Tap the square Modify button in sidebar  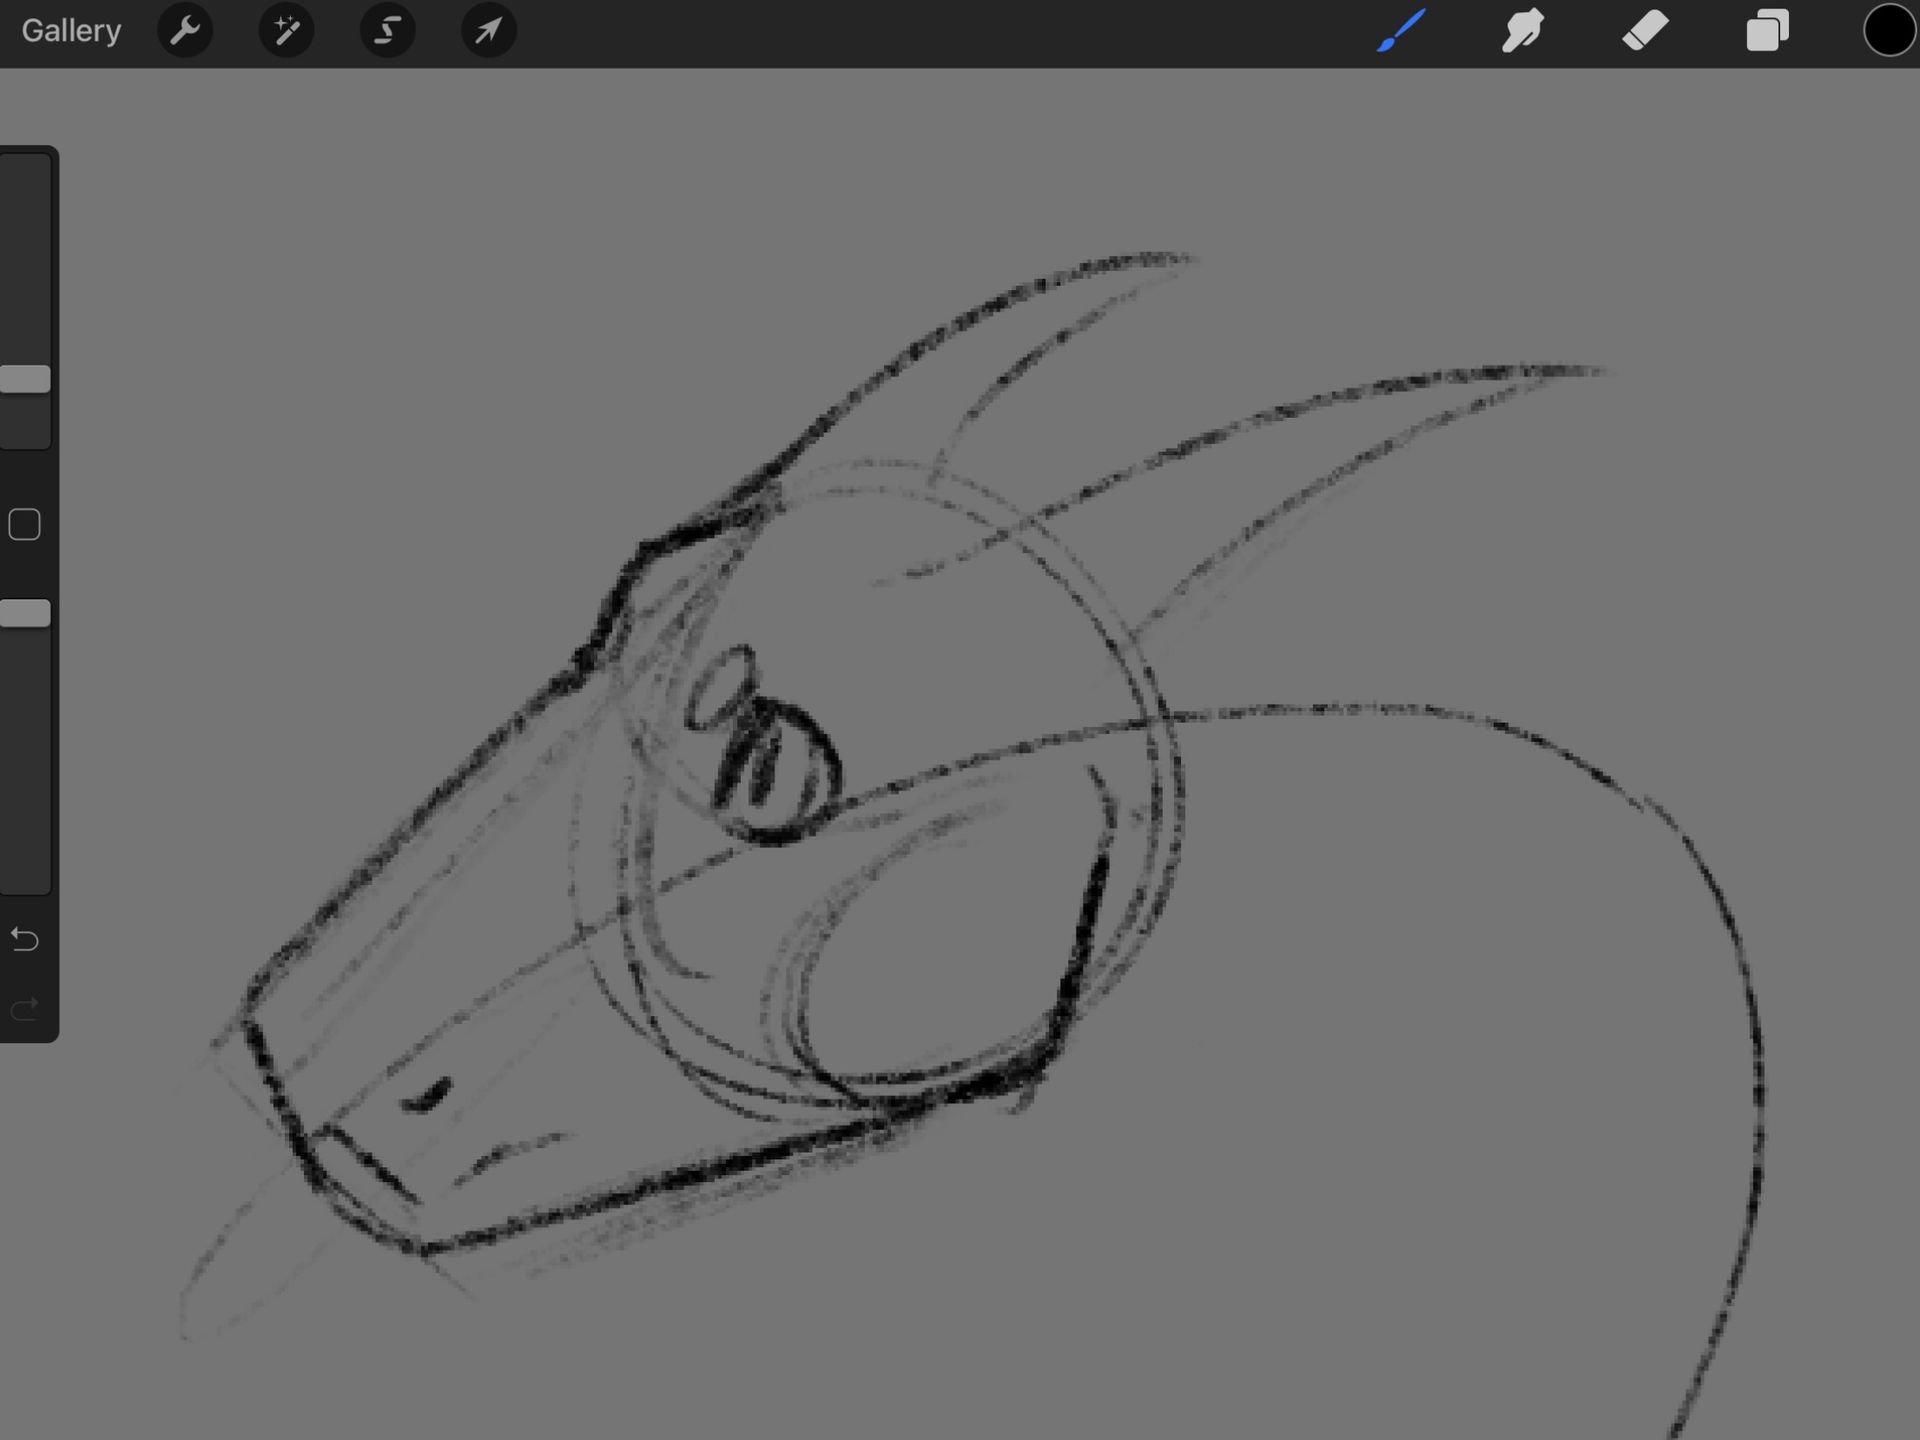pos(24,524)
